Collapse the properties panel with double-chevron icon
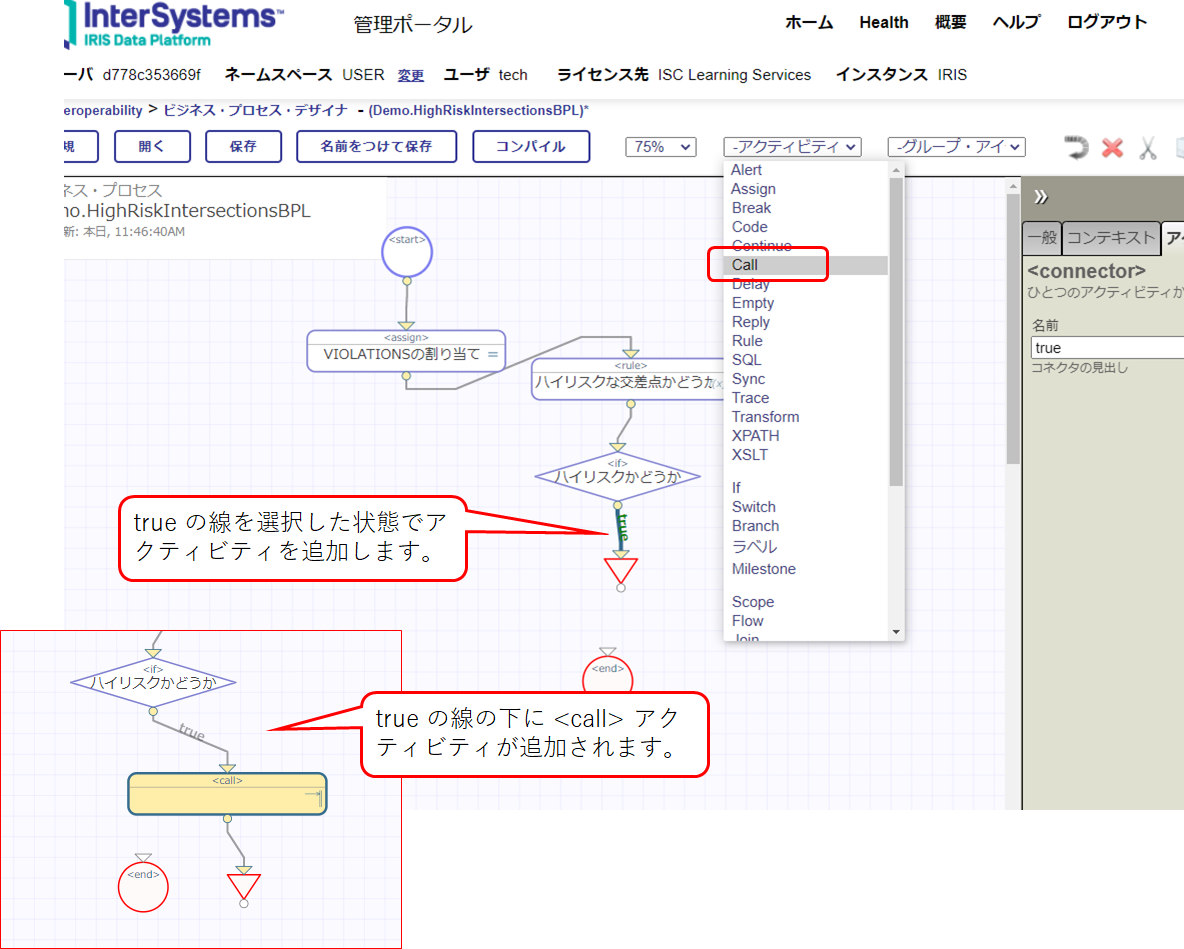Image resolution: width=1184 pixels, height=949 pixels. (1040, 196)
